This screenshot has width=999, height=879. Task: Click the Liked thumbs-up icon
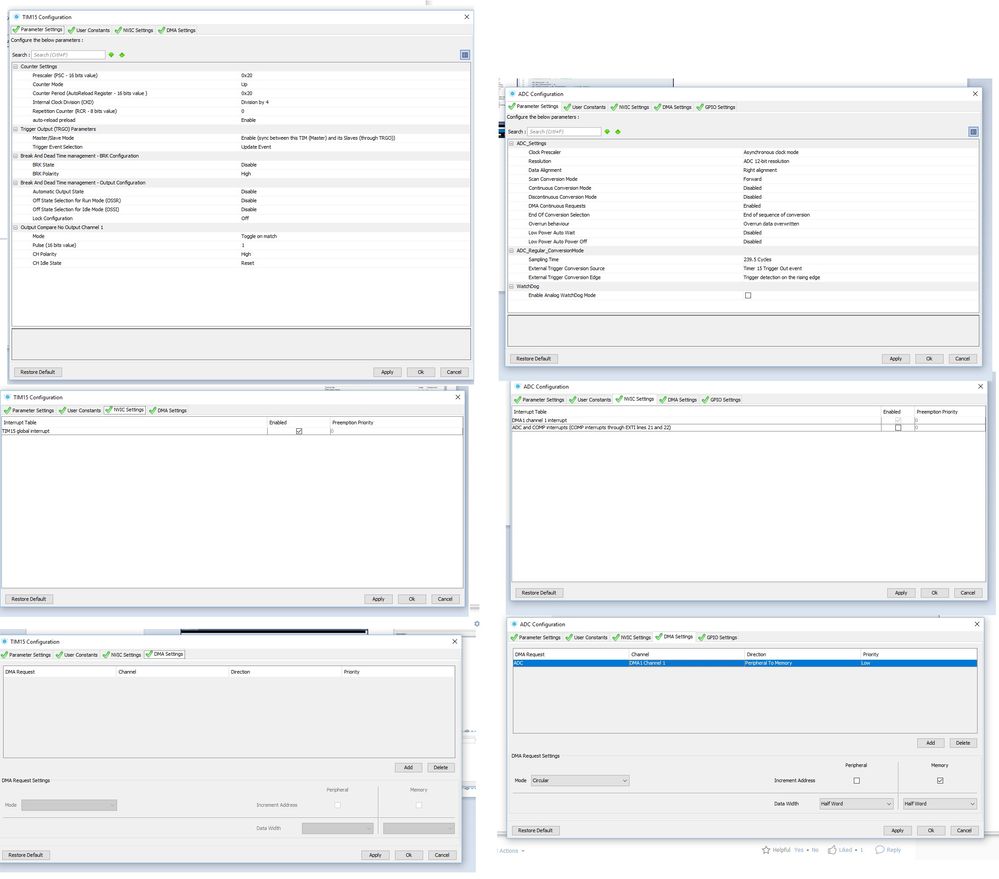[x=832, y=850]
